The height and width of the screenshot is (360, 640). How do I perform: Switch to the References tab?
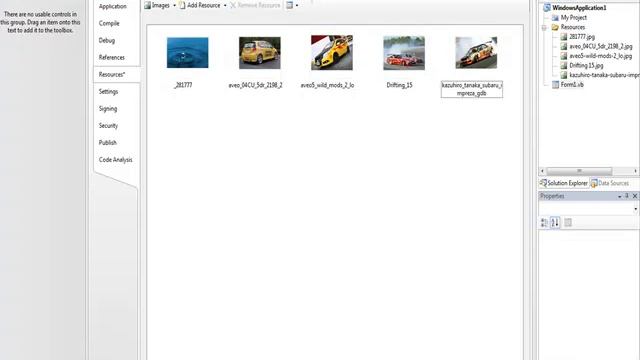click(x=111, y=58)
